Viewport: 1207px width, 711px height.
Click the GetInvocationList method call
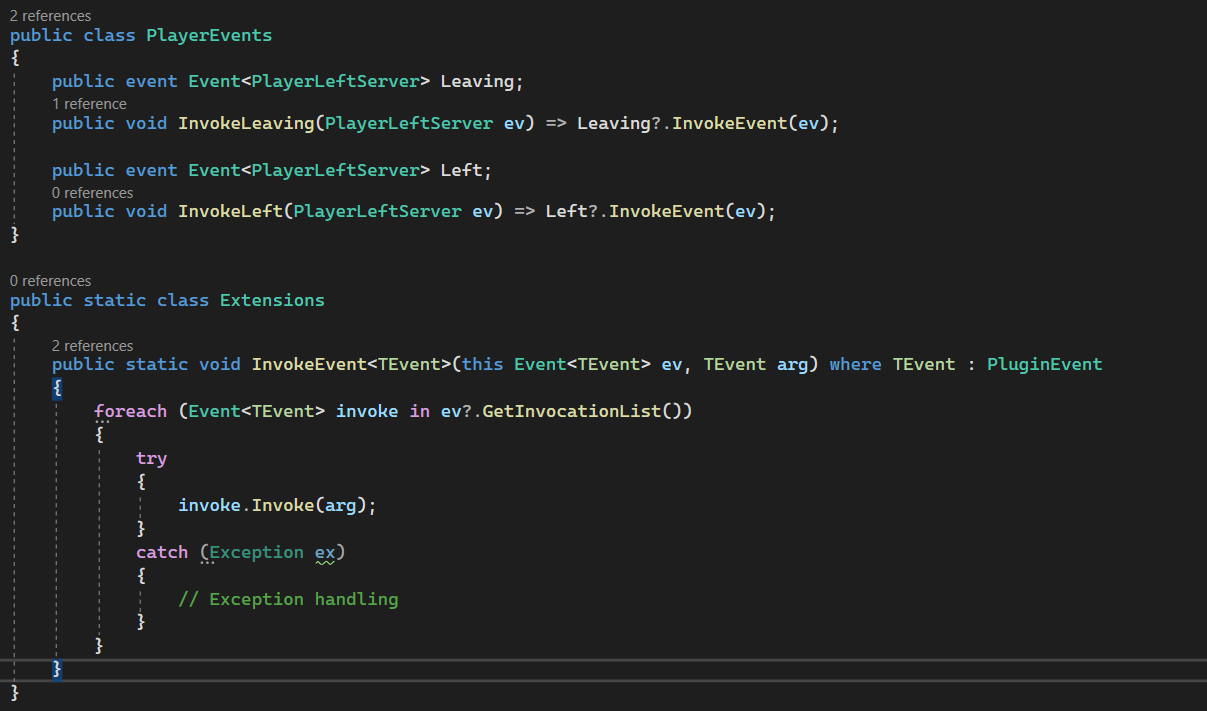coord(572,411)
